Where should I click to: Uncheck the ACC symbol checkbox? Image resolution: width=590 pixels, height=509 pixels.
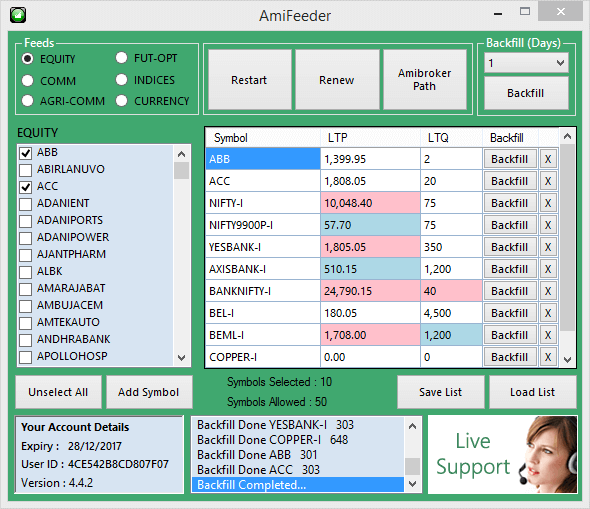[x=25, y=187]
